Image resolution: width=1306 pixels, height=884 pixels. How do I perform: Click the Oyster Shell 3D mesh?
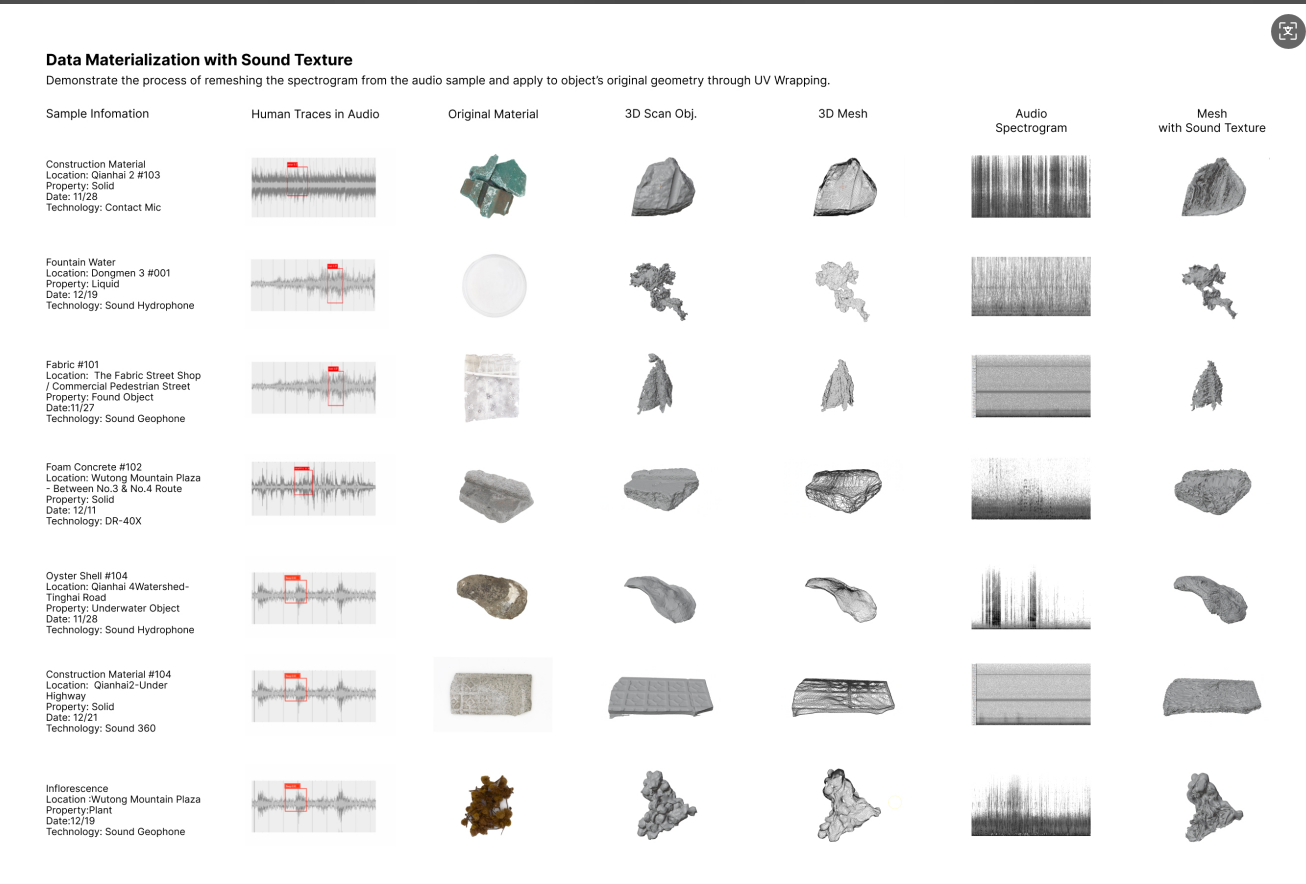(x=842, y=598)
